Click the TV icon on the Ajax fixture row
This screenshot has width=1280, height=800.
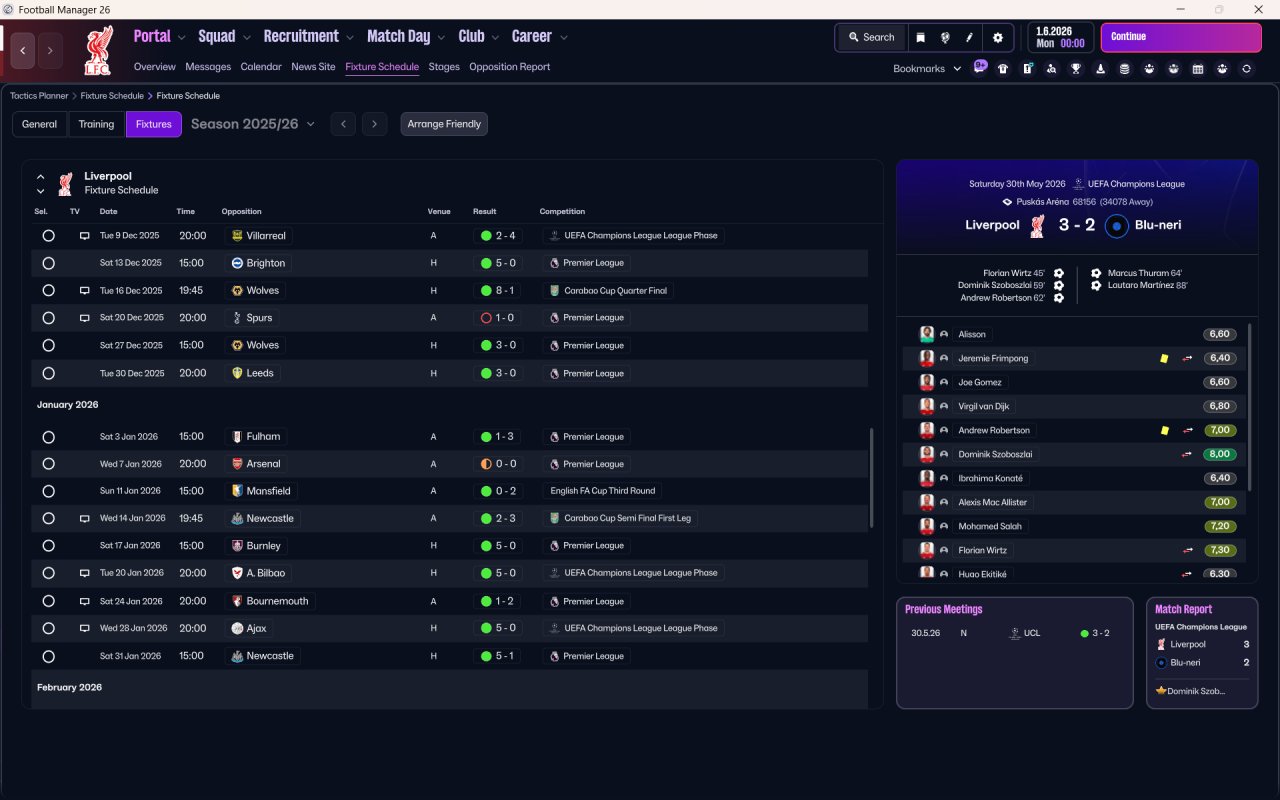85,629
